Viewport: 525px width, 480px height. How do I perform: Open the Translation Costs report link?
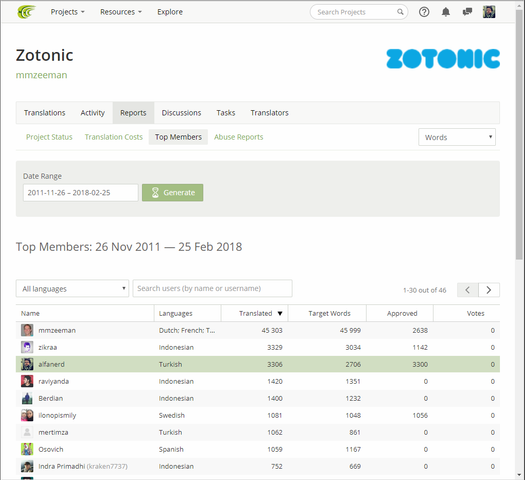(x=114, y=137)
